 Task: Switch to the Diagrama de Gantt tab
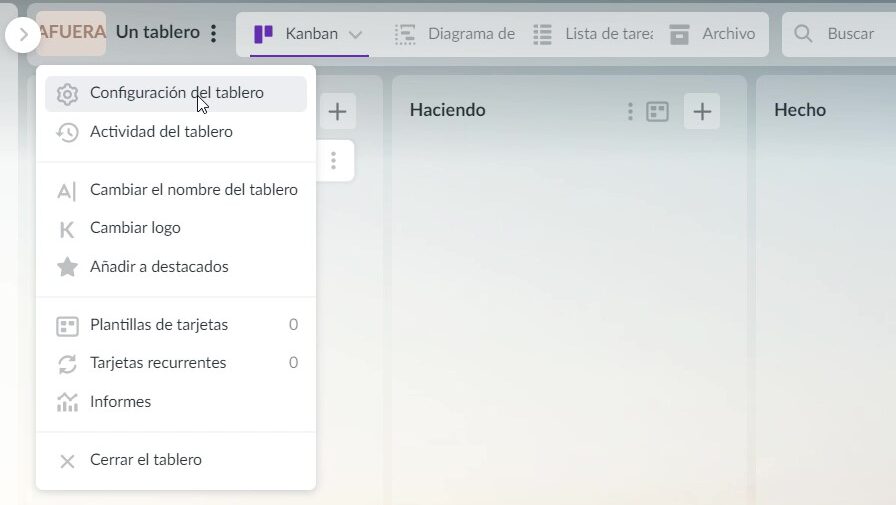tap(454, 34)
